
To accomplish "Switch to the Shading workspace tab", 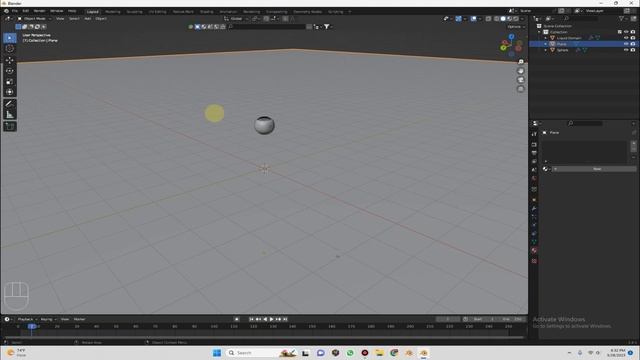I will pos(207,12).
